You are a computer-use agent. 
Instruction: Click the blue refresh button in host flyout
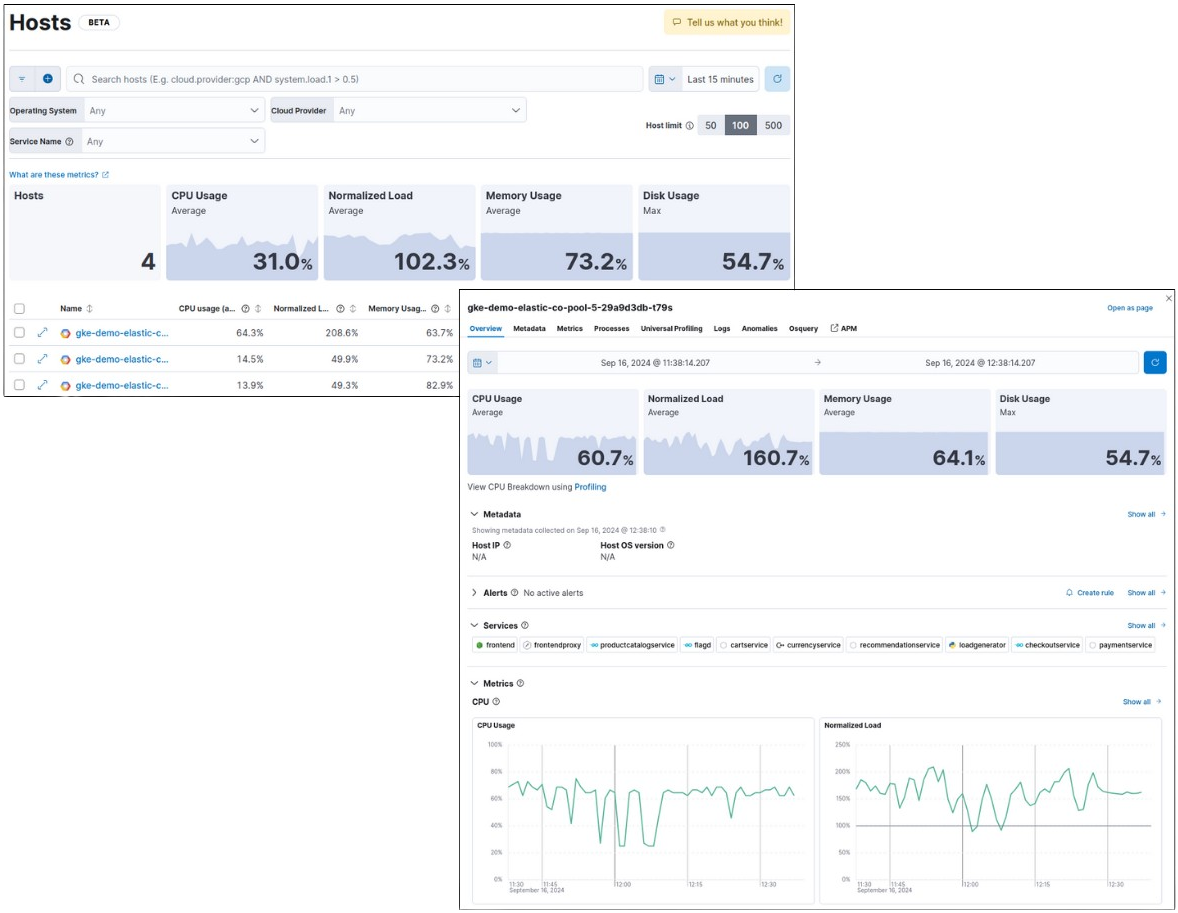pyautogui.click(x=1154, y=362)
